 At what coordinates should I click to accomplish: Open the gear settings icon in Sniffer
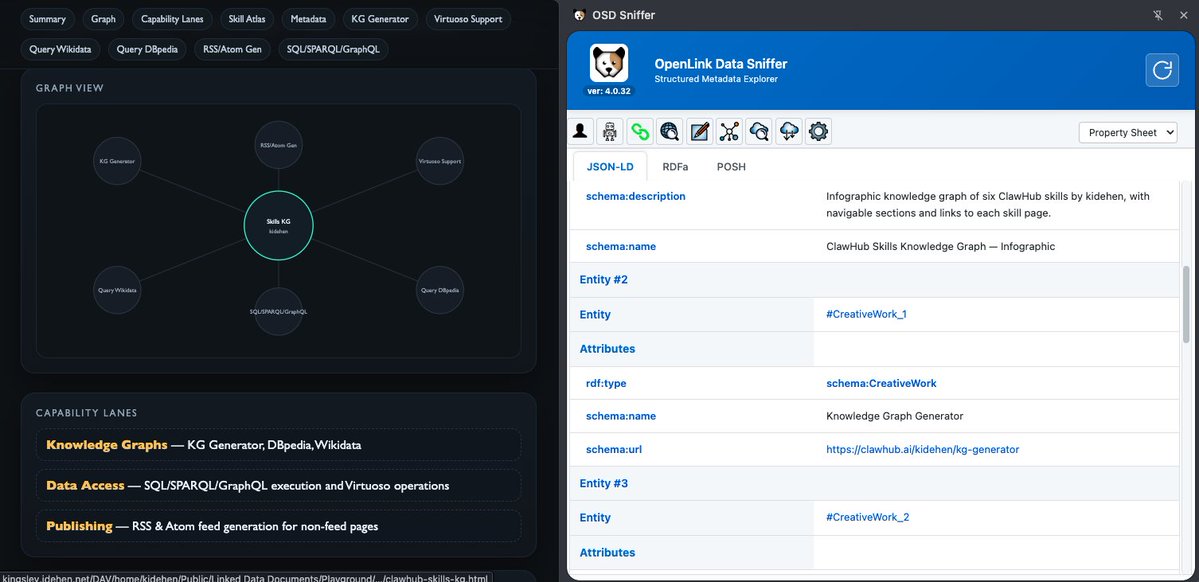click(818, 132)
